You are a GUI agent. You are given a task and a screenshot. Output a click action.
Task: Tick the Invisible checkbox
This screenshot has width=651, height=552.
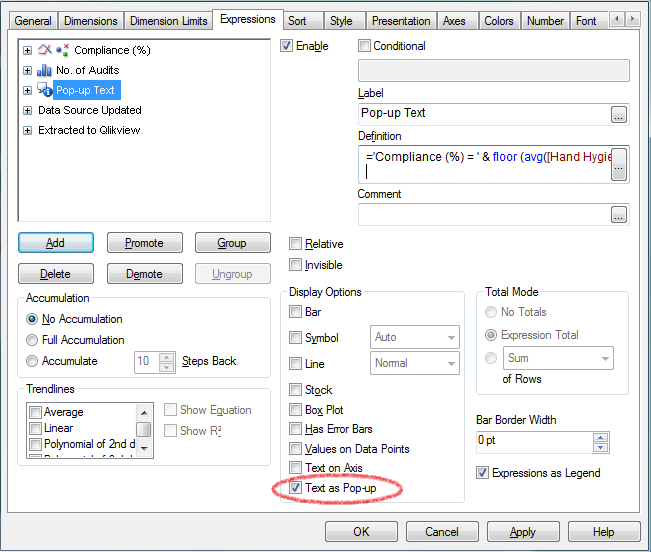pos(295,264)
